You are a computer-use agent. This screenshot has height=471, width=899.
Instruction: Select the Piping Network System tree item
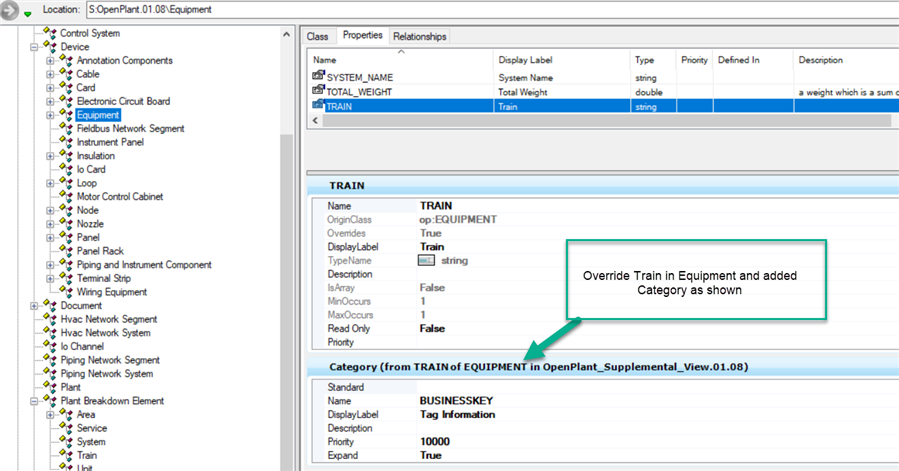(107, 373)
